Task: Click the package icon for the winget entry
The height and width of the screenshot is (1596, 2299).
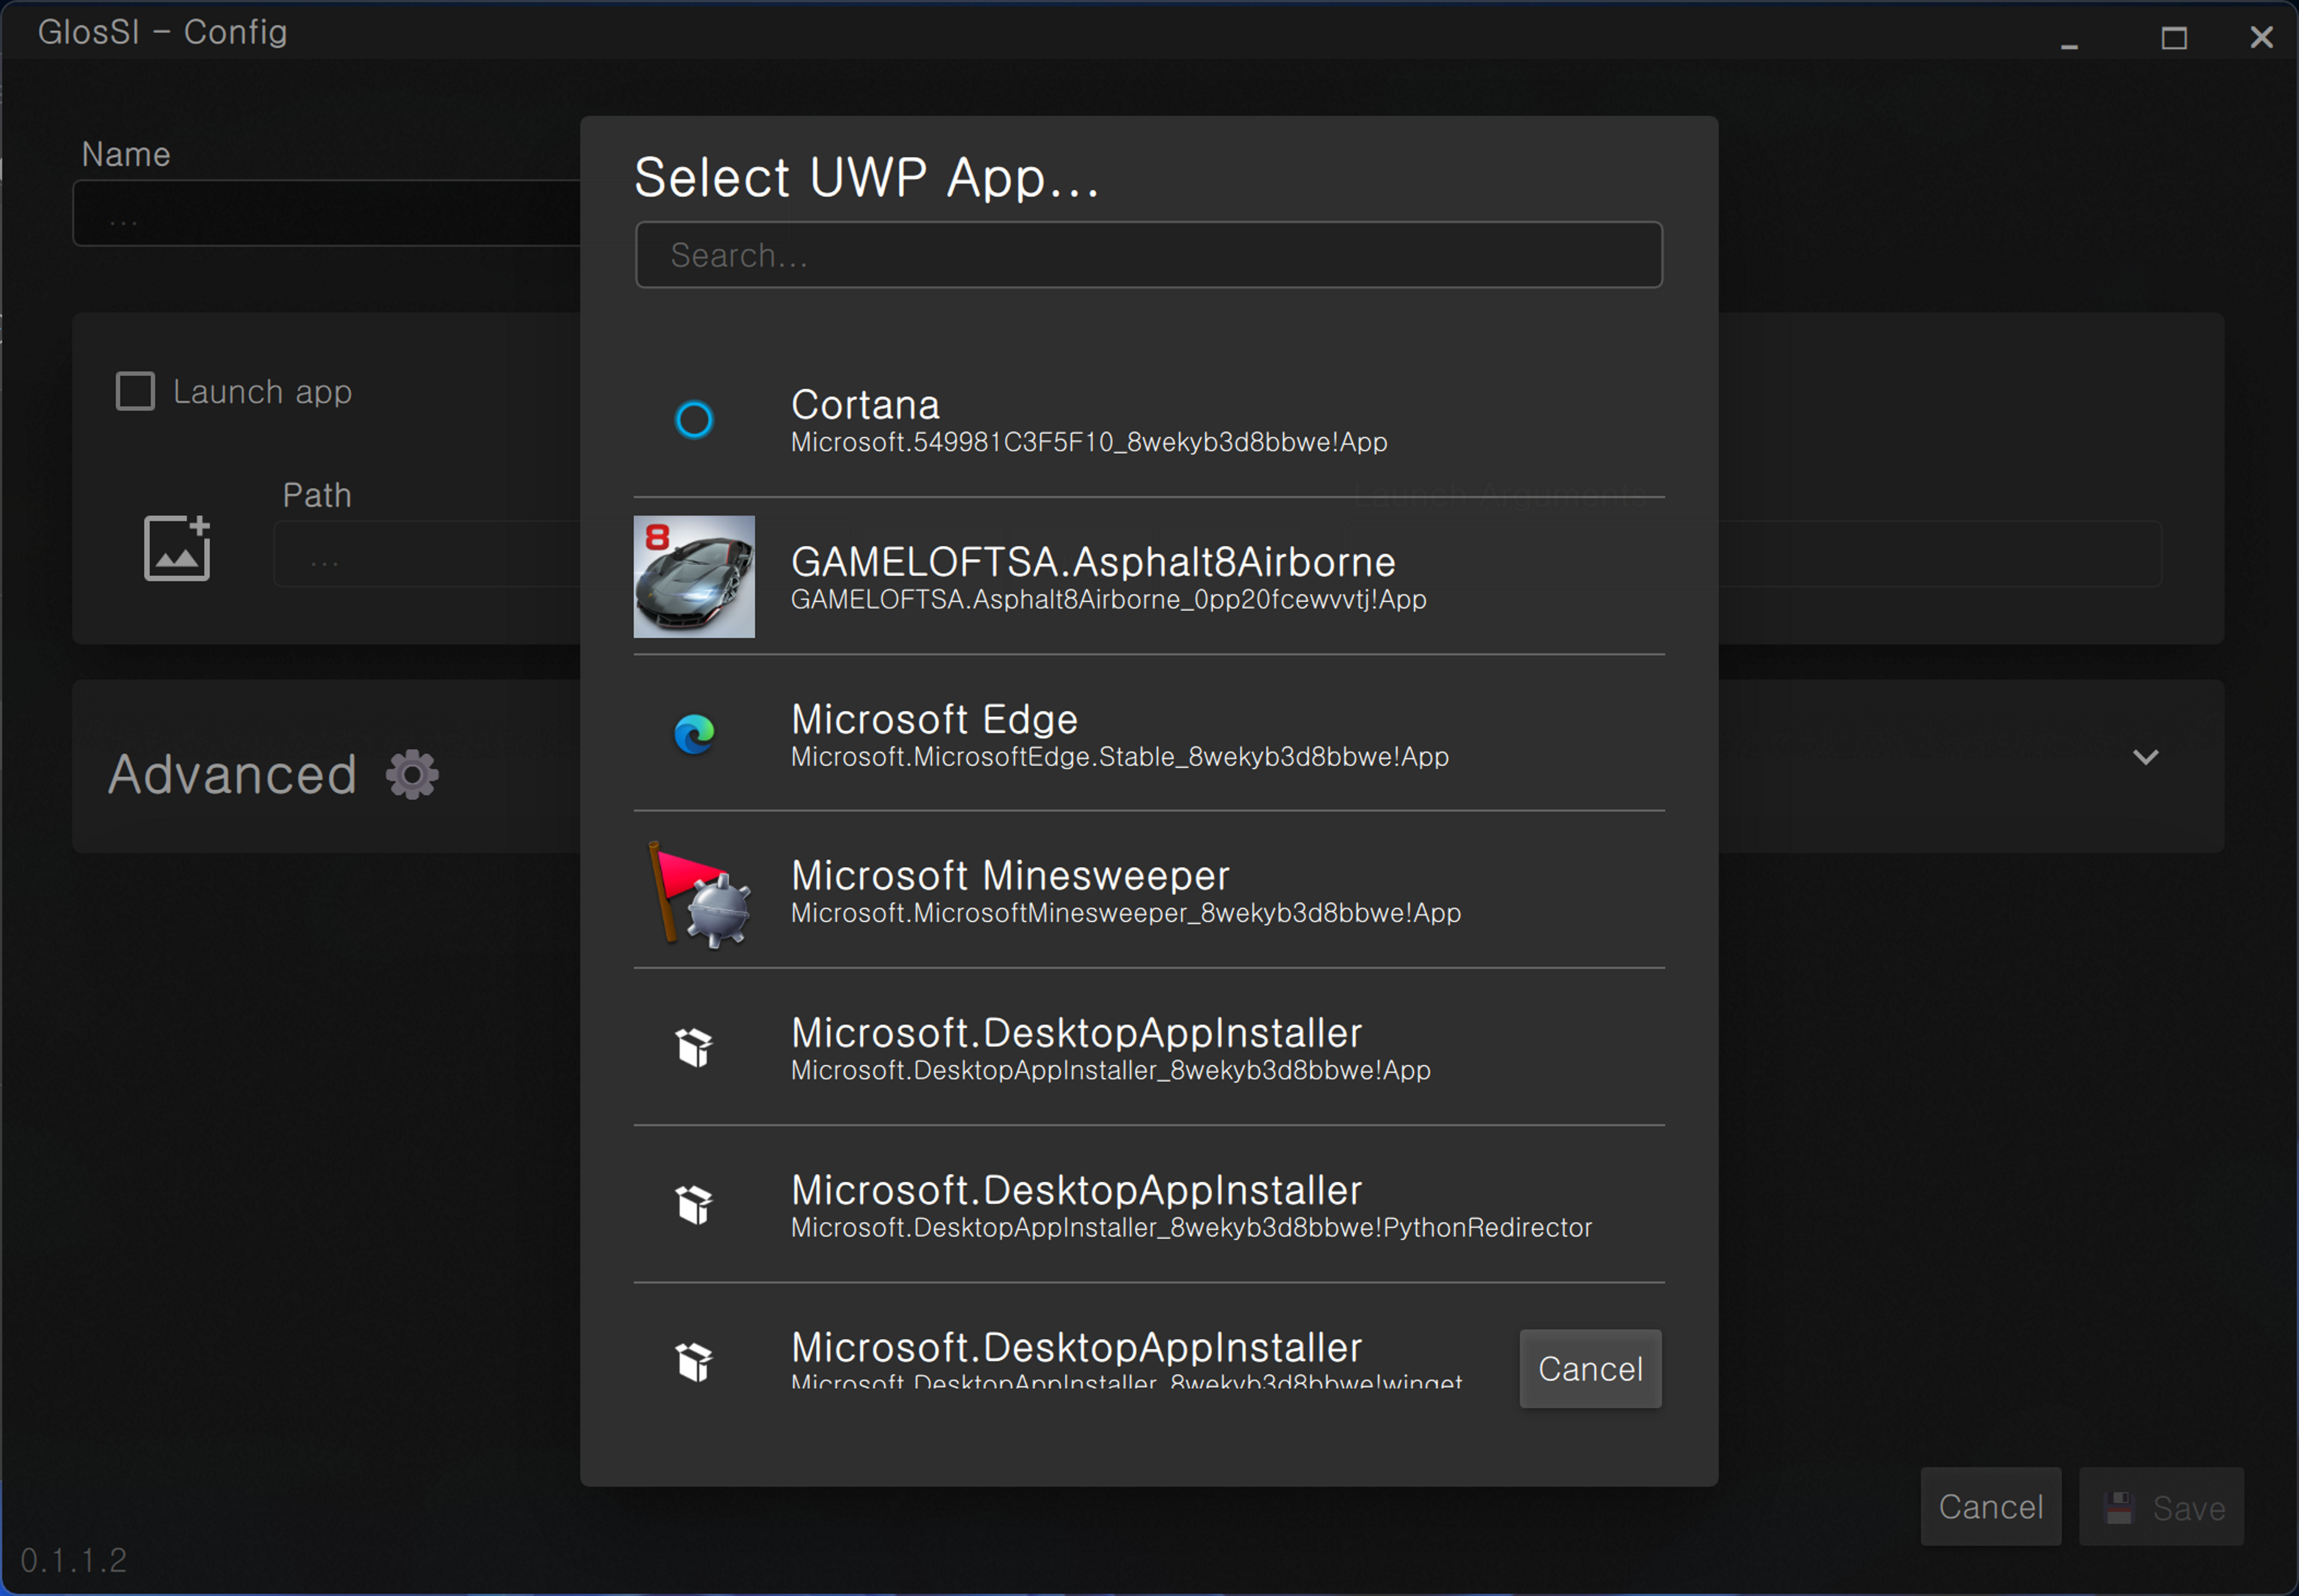Action: point(694,1361)
